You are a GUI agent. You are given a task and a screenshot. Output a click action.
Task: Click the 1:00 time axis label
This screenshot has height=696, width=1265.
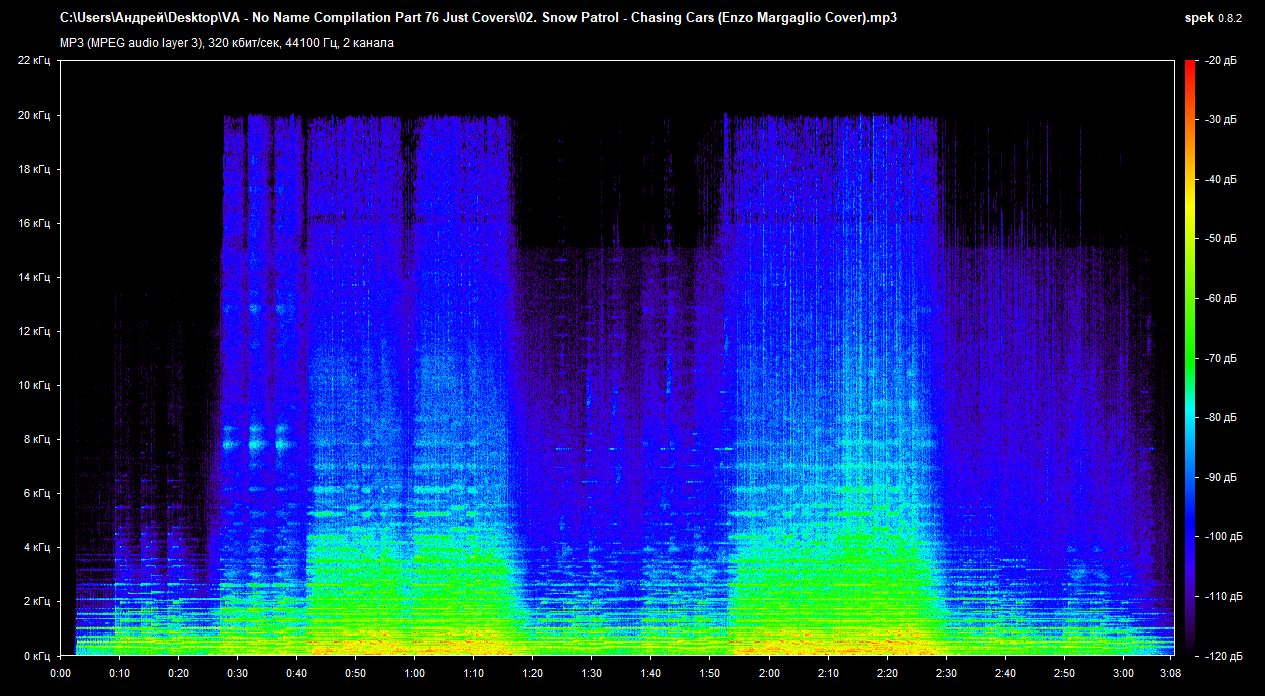pos(415,674)
